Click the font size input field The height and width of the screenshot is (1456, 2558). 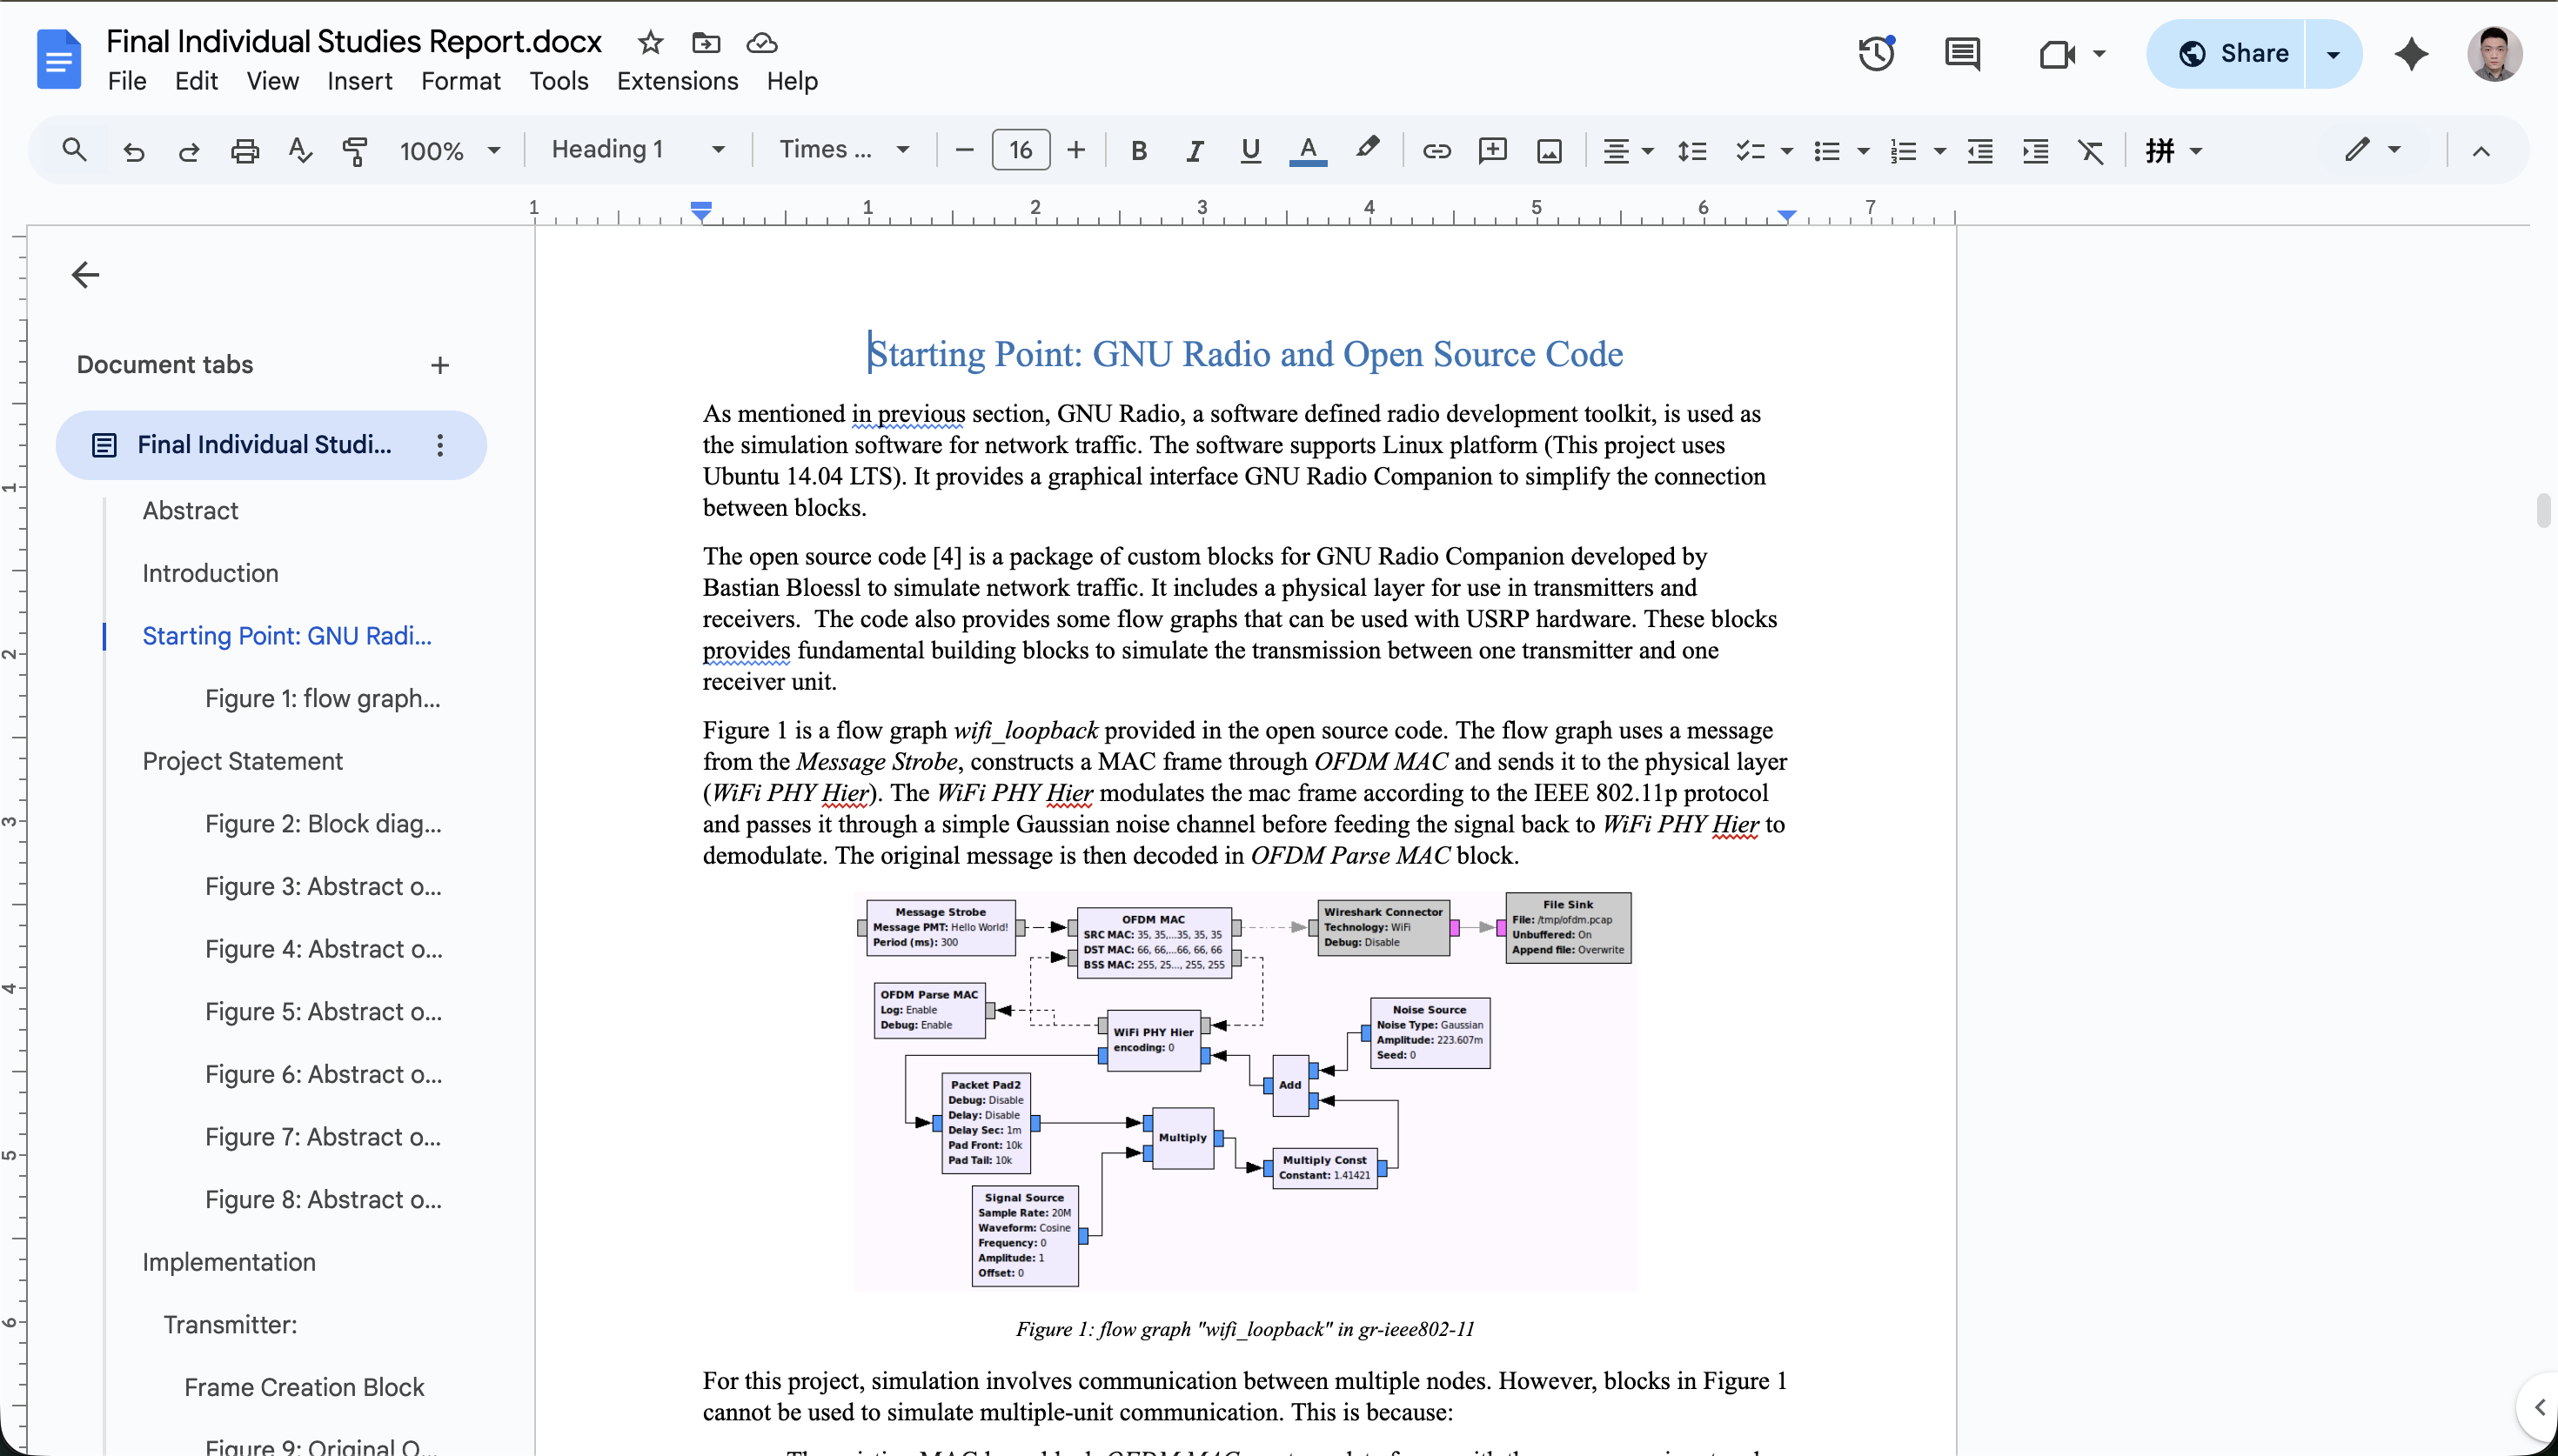pos(1020,150)
